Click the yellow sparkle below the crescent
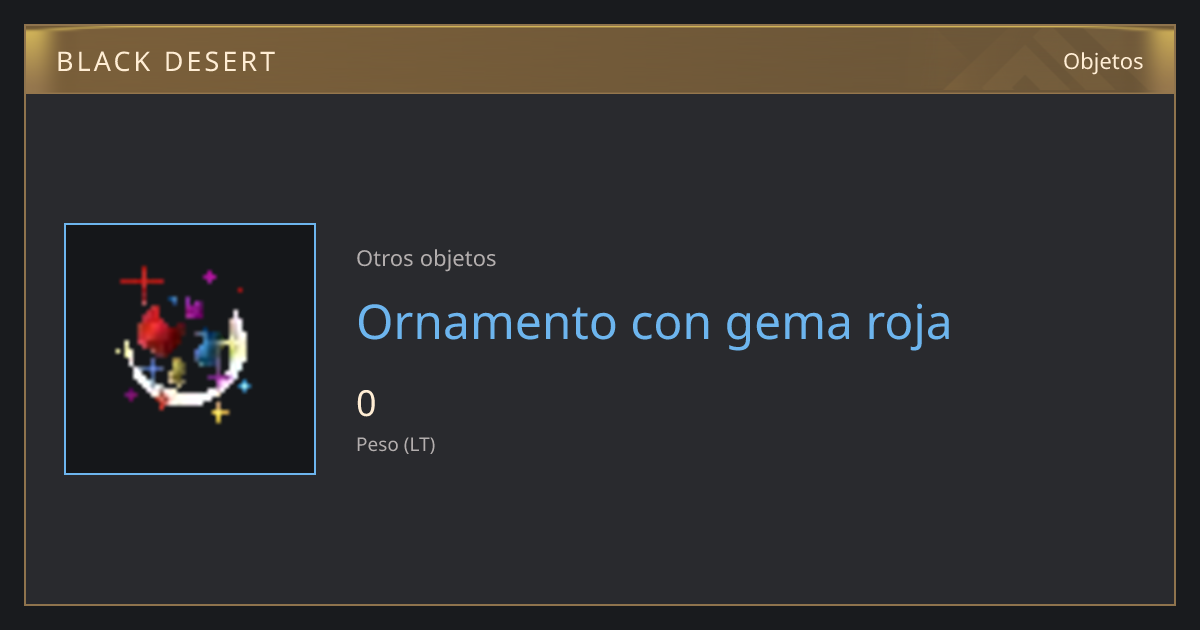1200x630 pixels. point(220,412)
